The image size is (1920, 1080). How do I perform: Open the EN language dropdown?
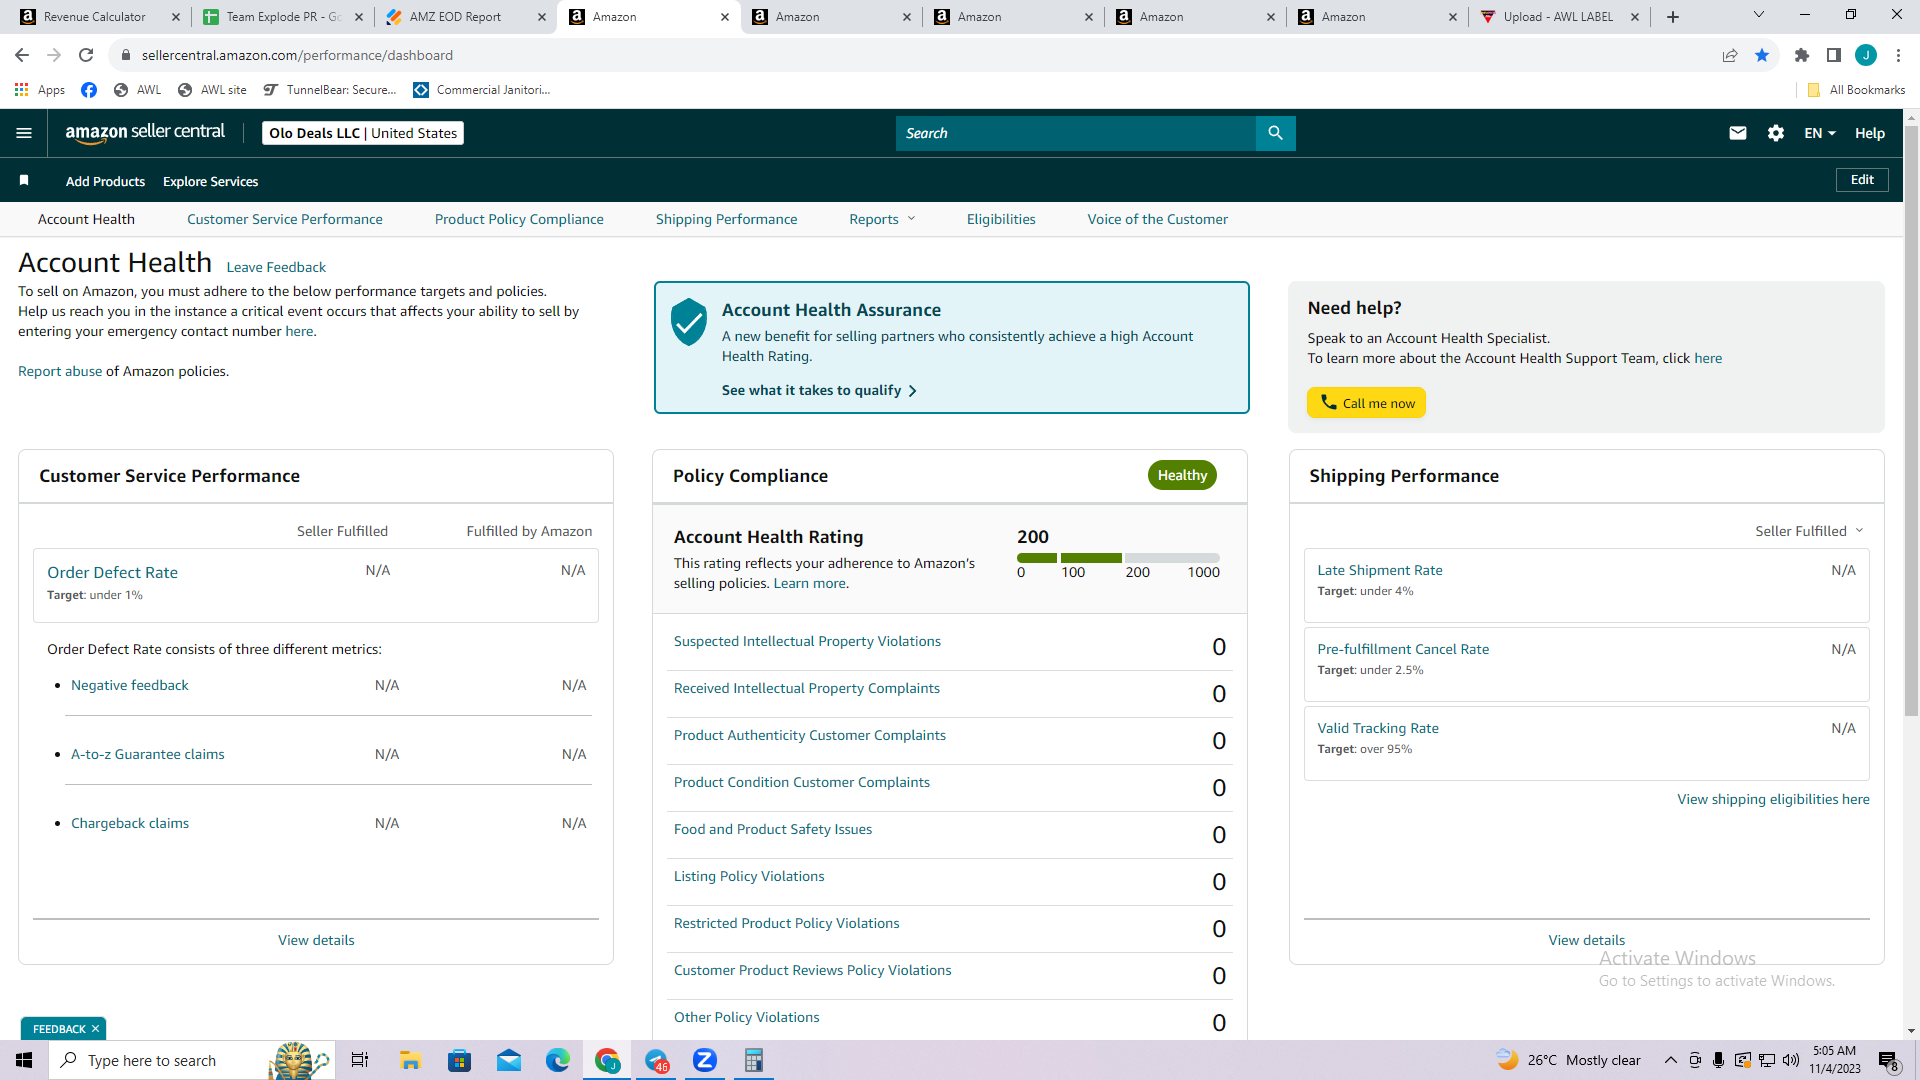click(x=1820, y=133)
